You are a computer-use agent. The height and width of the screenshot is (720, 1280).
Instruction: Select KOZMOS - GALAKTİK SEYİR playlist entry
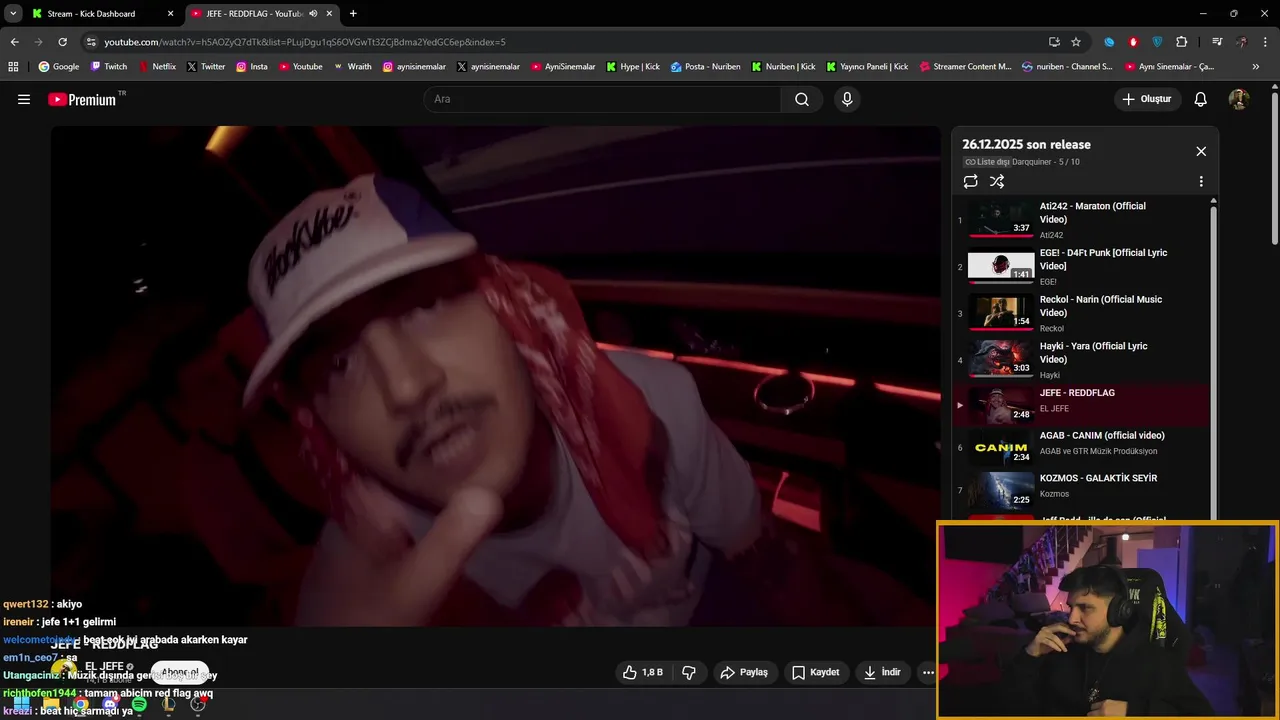(1081, 490)
